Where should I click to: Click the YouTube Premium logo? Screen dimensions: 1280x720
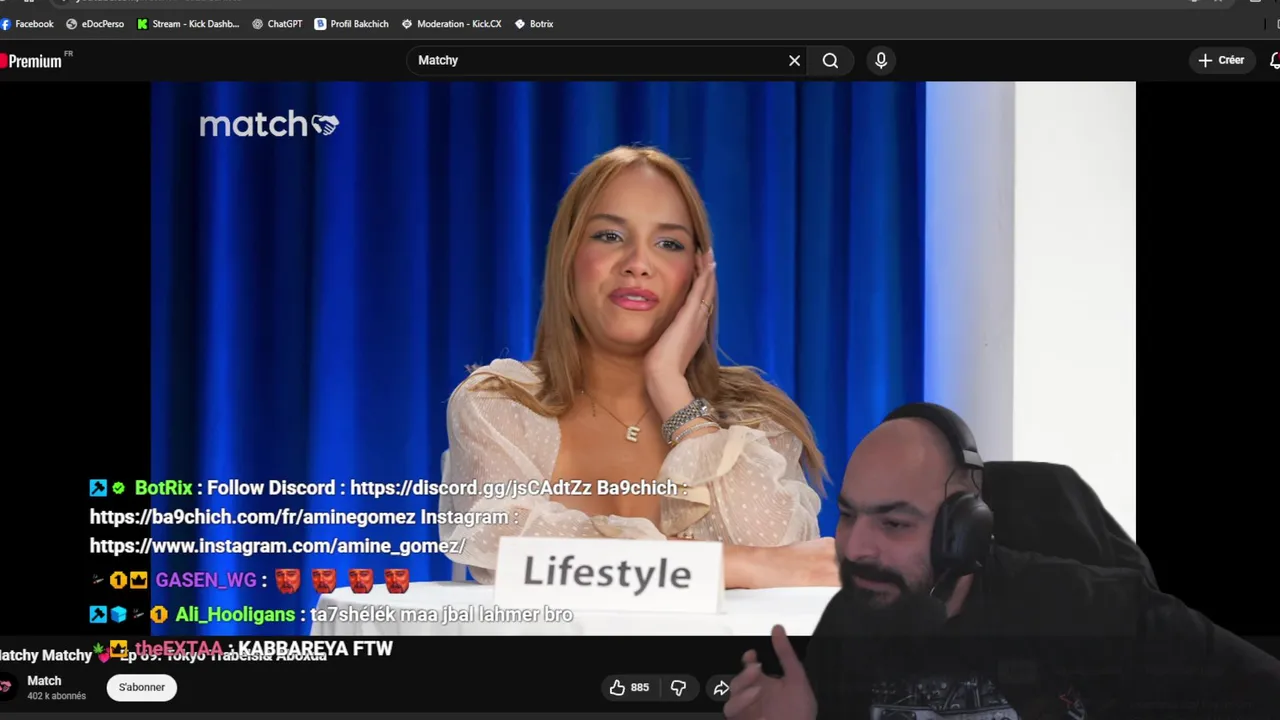click(x=32, y=61)
